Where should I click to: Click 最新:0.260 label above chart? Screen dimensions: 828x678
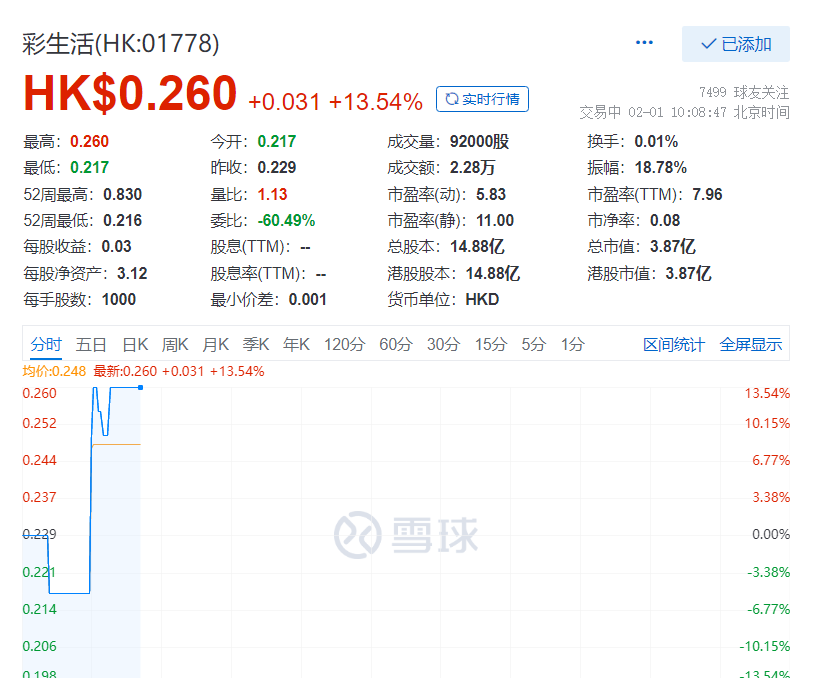click(x=125, y=371)
